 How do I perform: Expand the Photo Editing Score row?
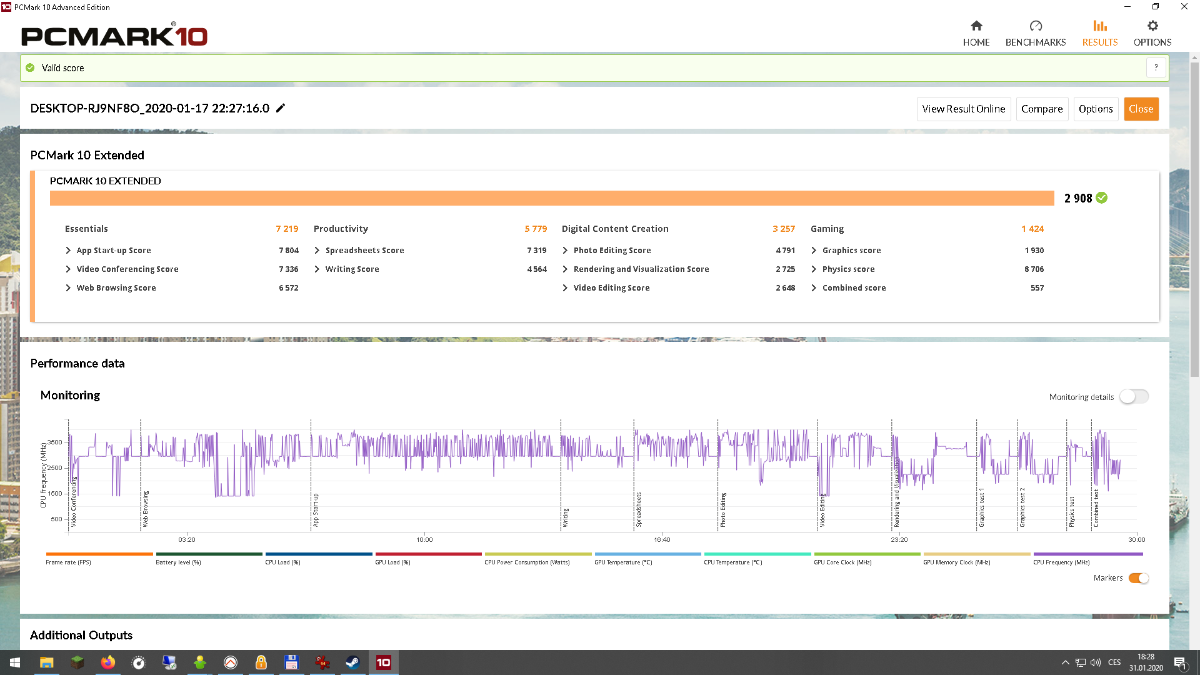[611, 250]
